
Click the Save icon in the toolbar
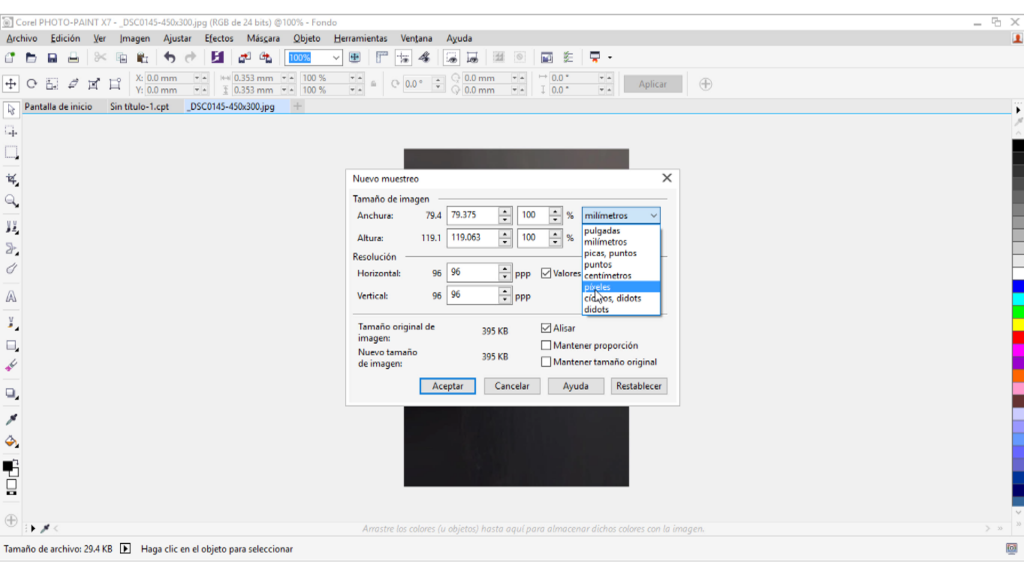tap(52, 58)
